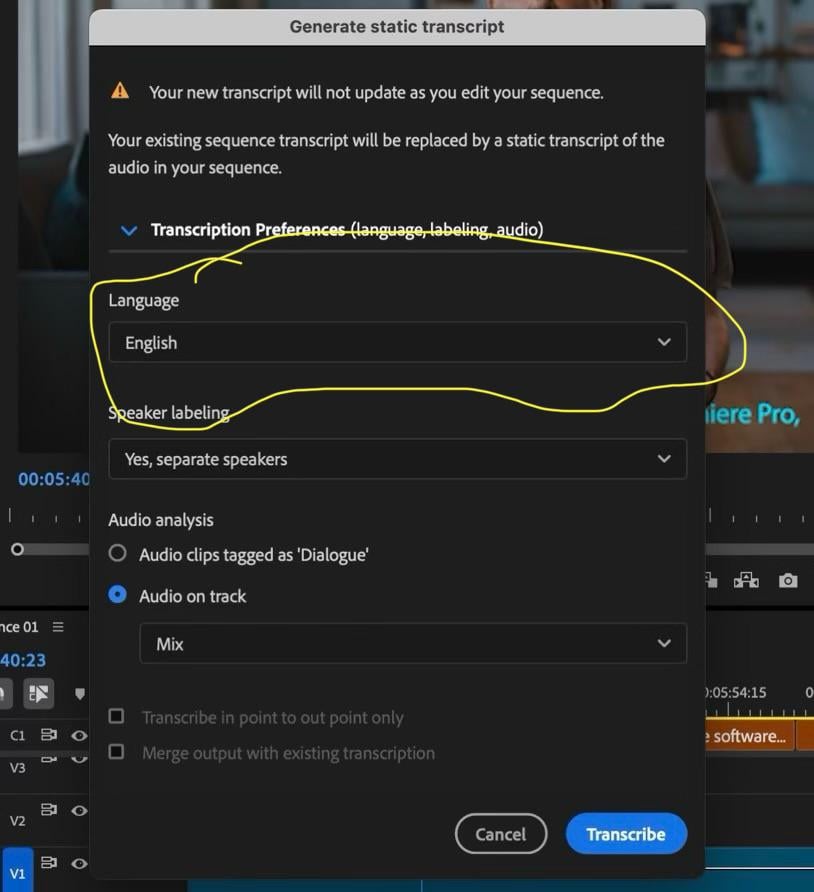The width and height of the screenshot is (814, 892).
Task: Hide the V2 track with eye icon
Action: point(79,811)
